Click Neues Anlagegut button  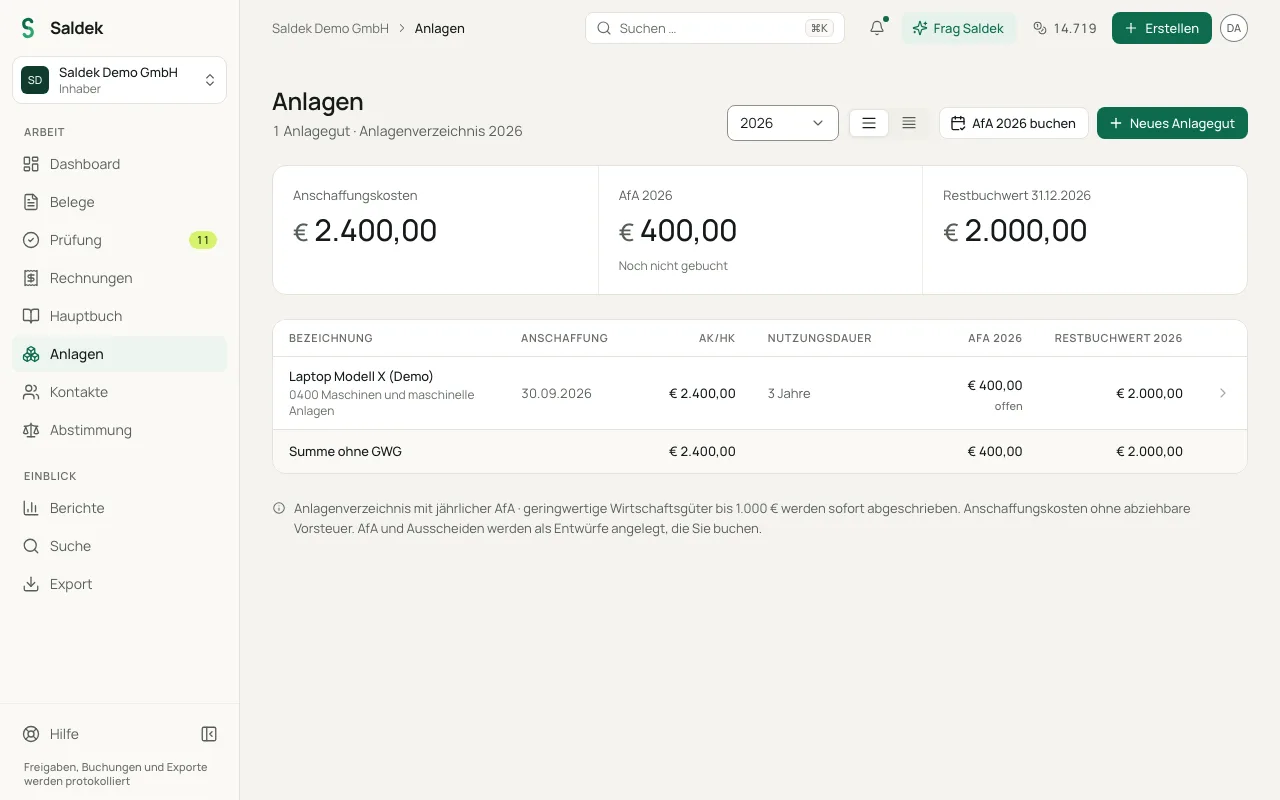point(1172,123)
